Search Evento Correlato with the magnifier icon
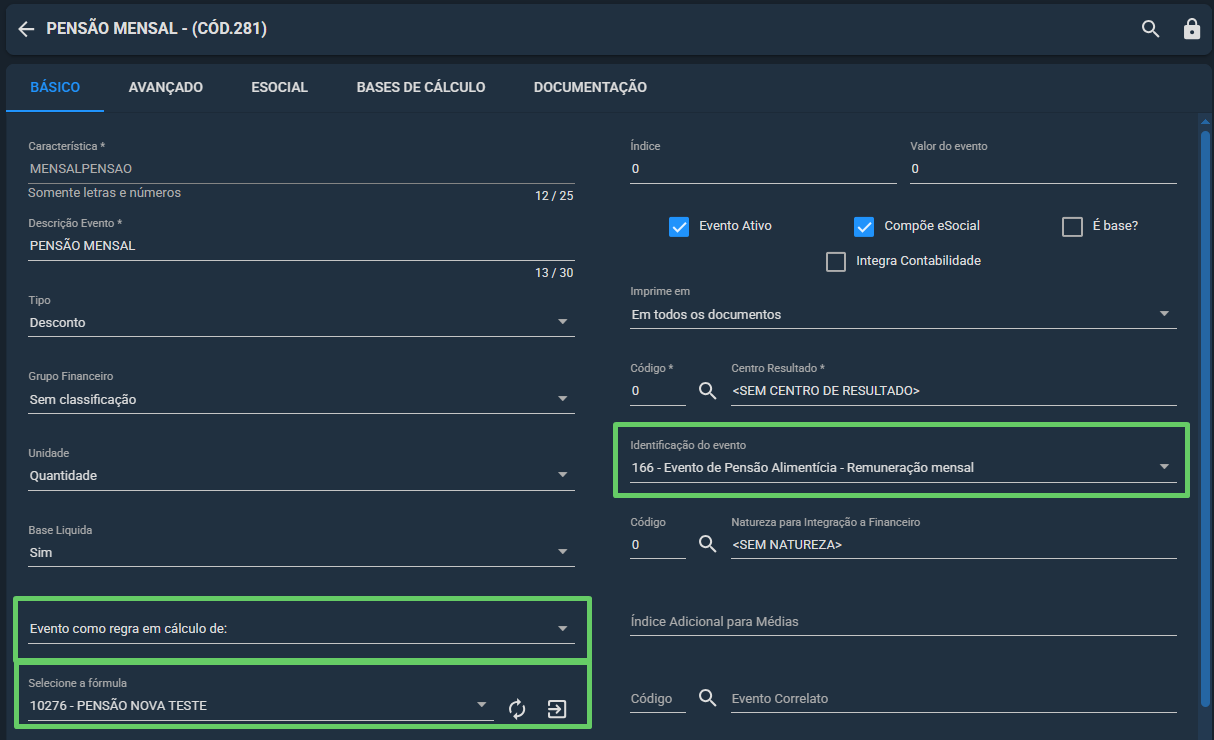Image resolution: width=1214 pixels, height=740 pixels. (708, 698)
